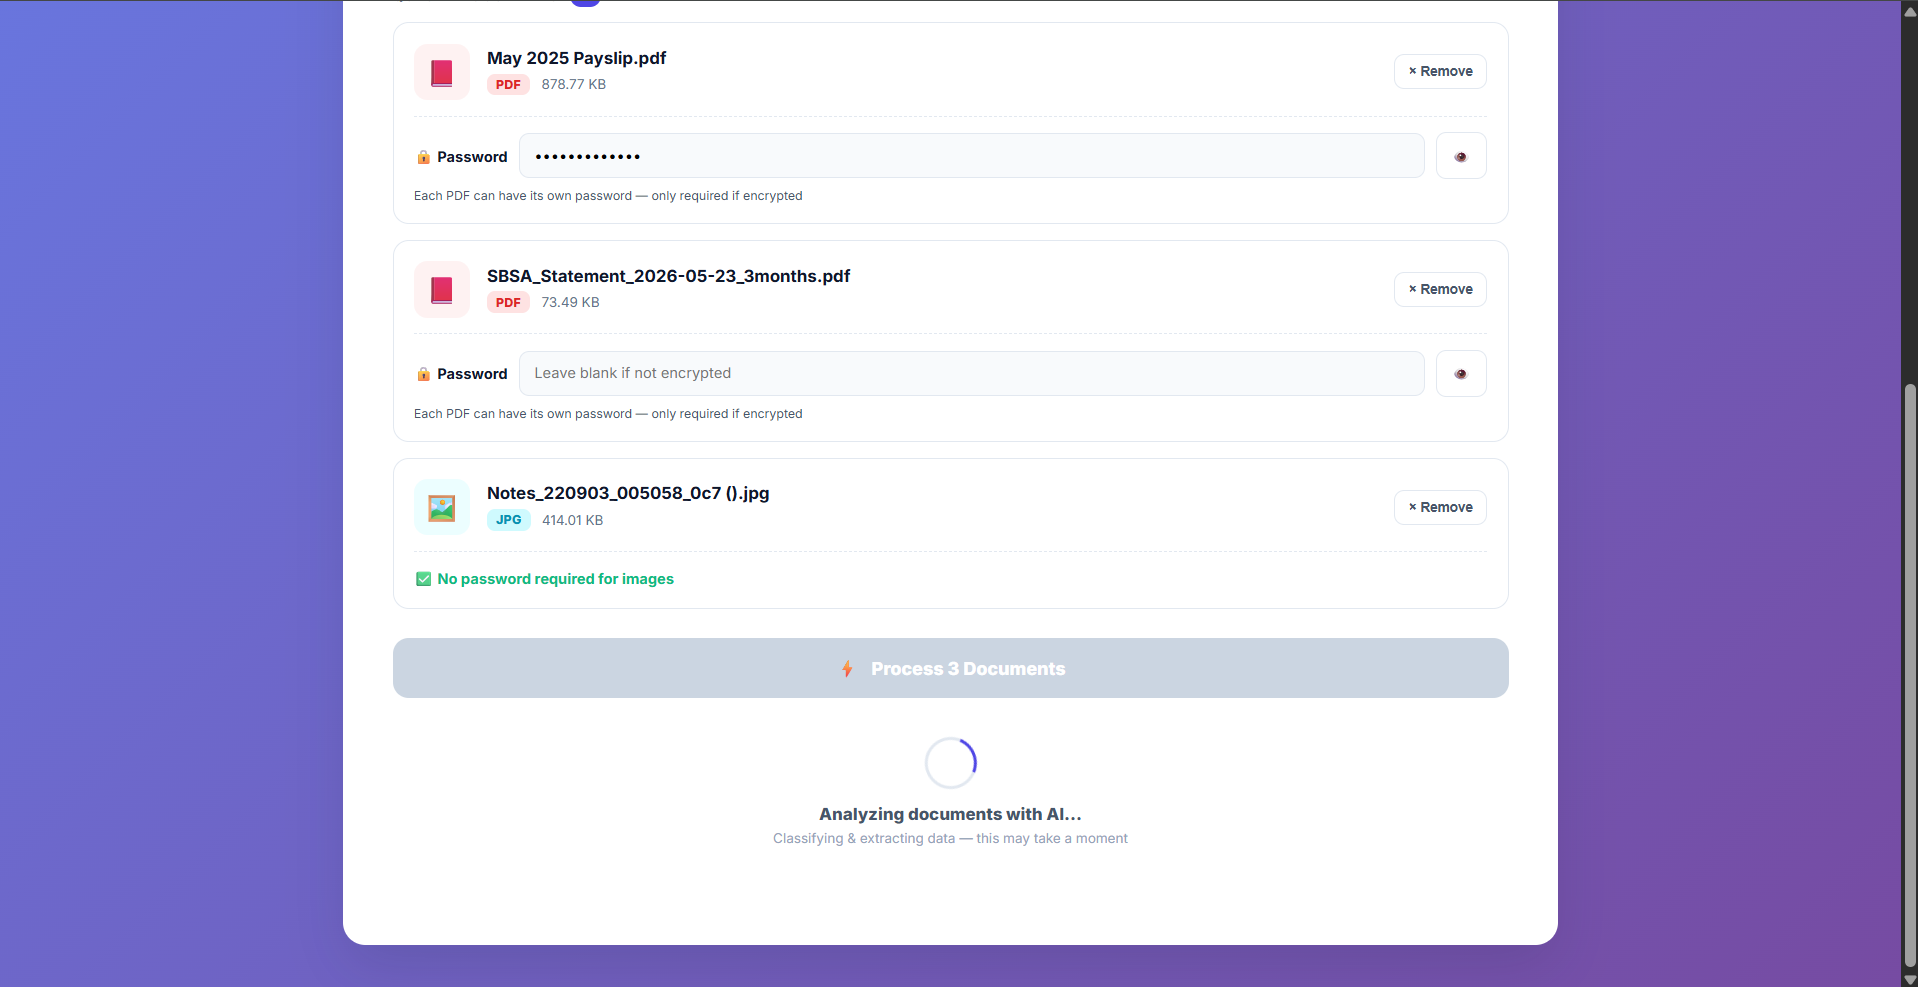This screenshot has height=987, width=1918.
Task: Click the 414.01 KB file size
Action: (573, 520)
